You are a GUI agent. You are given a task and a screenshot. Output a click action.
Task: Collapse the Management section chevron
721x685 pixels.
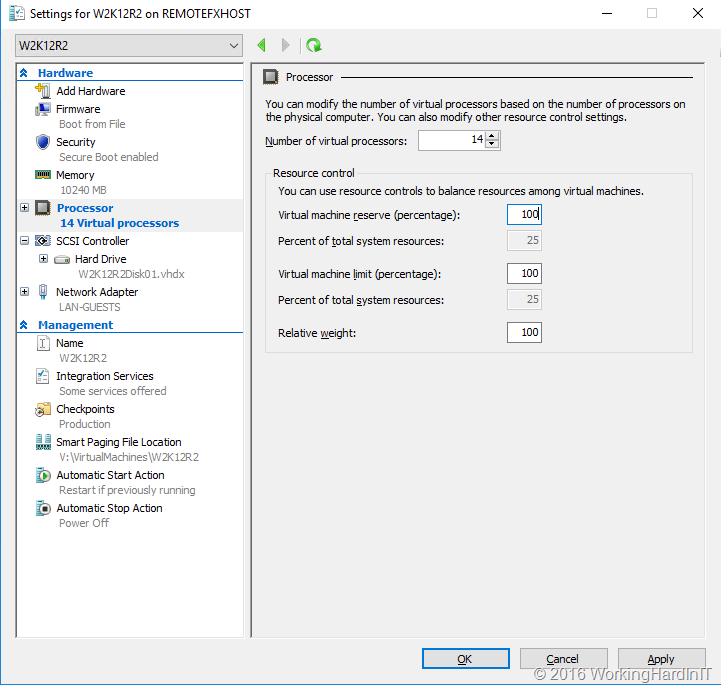[x=24, y=325]
